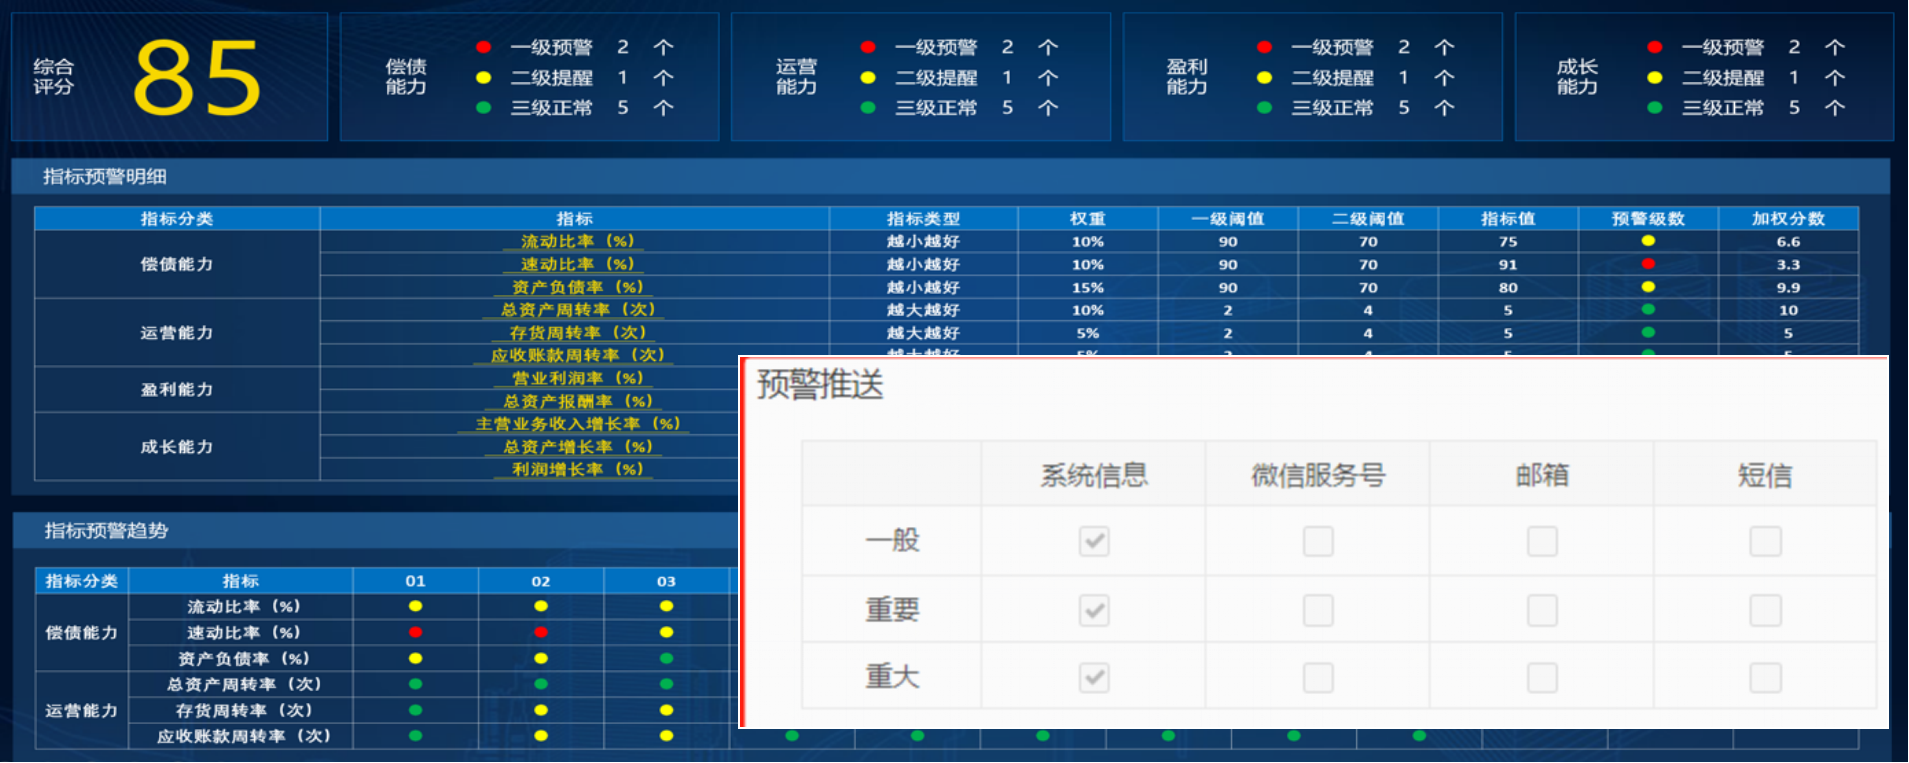This screenshot has height=763, width=1909.
Task: Enable 短信 push for 重大 level
Action: (x=1765, y=678)
